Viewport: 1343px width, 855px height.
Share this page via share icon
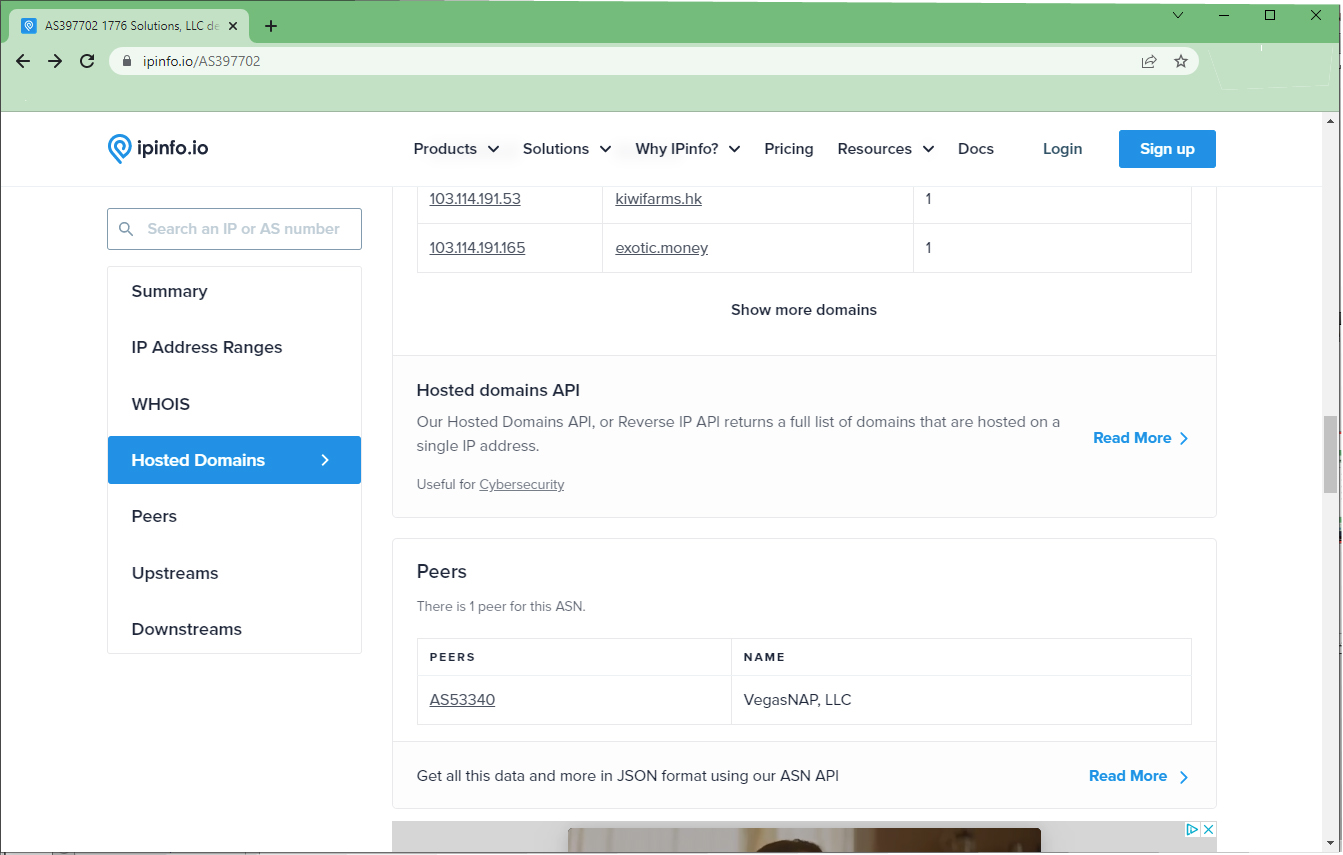[1149, 61]
